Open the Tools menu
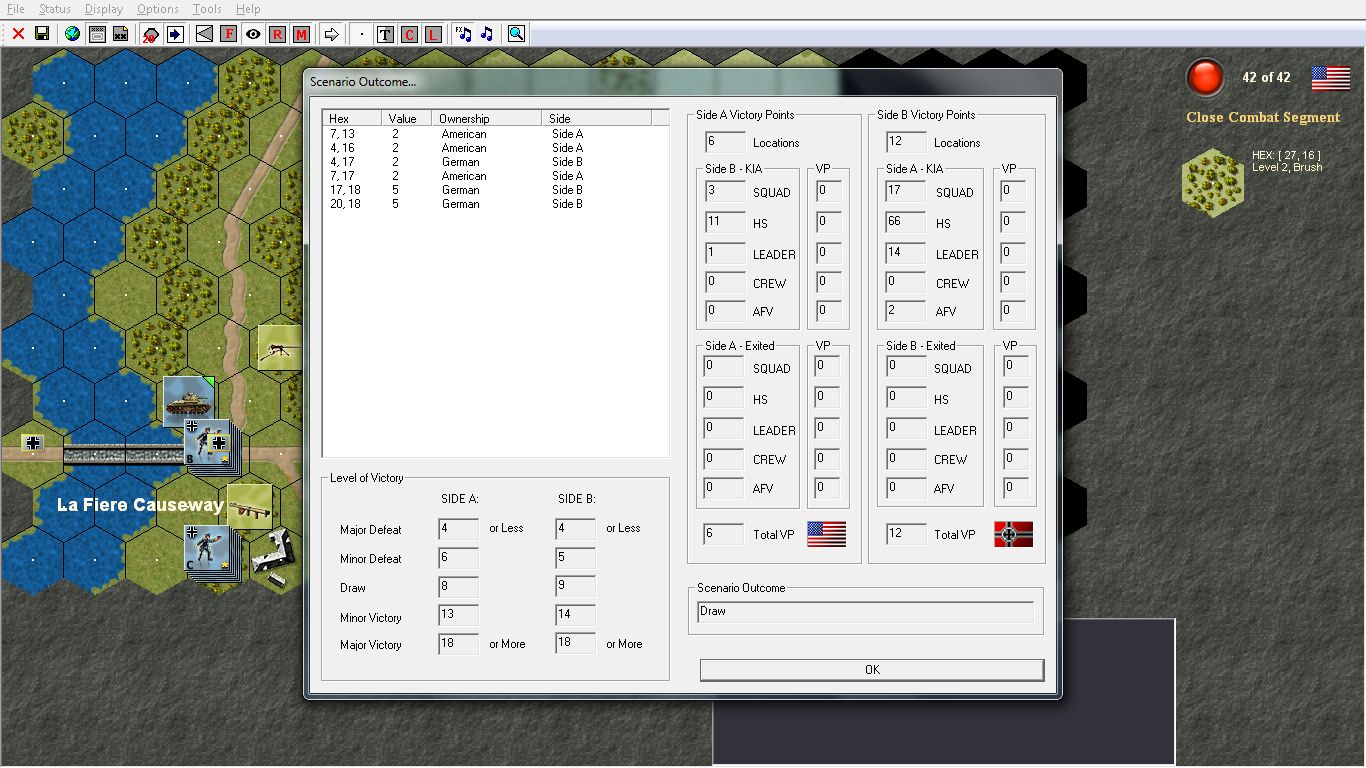 click(x=207, y=9)
